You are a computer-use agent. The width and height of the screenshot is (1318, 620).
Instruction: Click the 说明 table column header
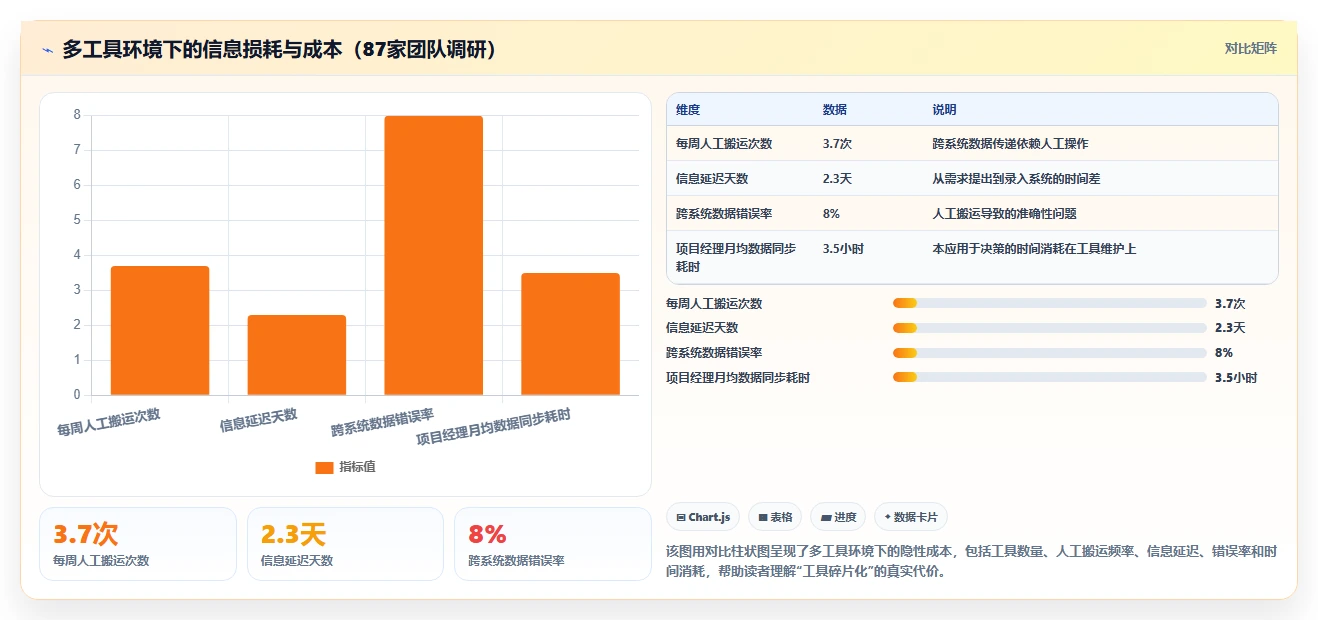(x=944, y=110)
